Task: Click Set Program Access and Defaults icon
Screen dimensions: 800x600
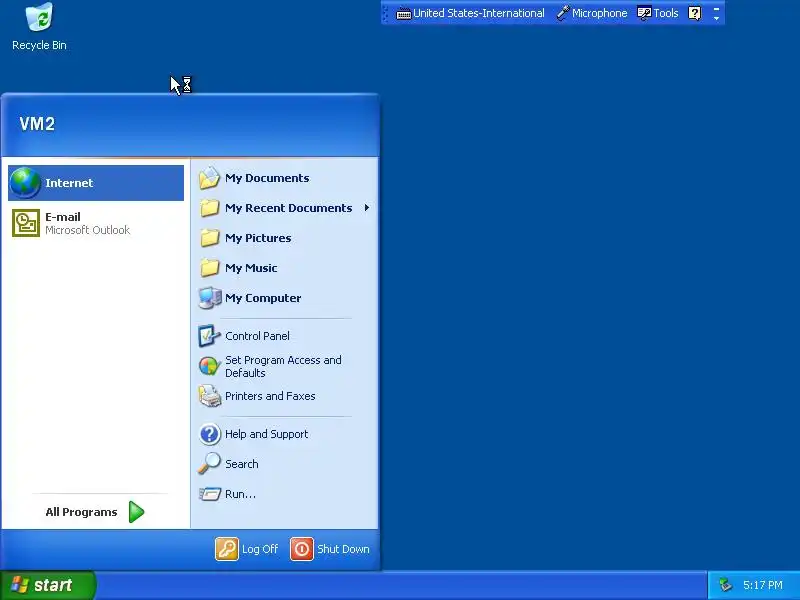Action: 209,366
